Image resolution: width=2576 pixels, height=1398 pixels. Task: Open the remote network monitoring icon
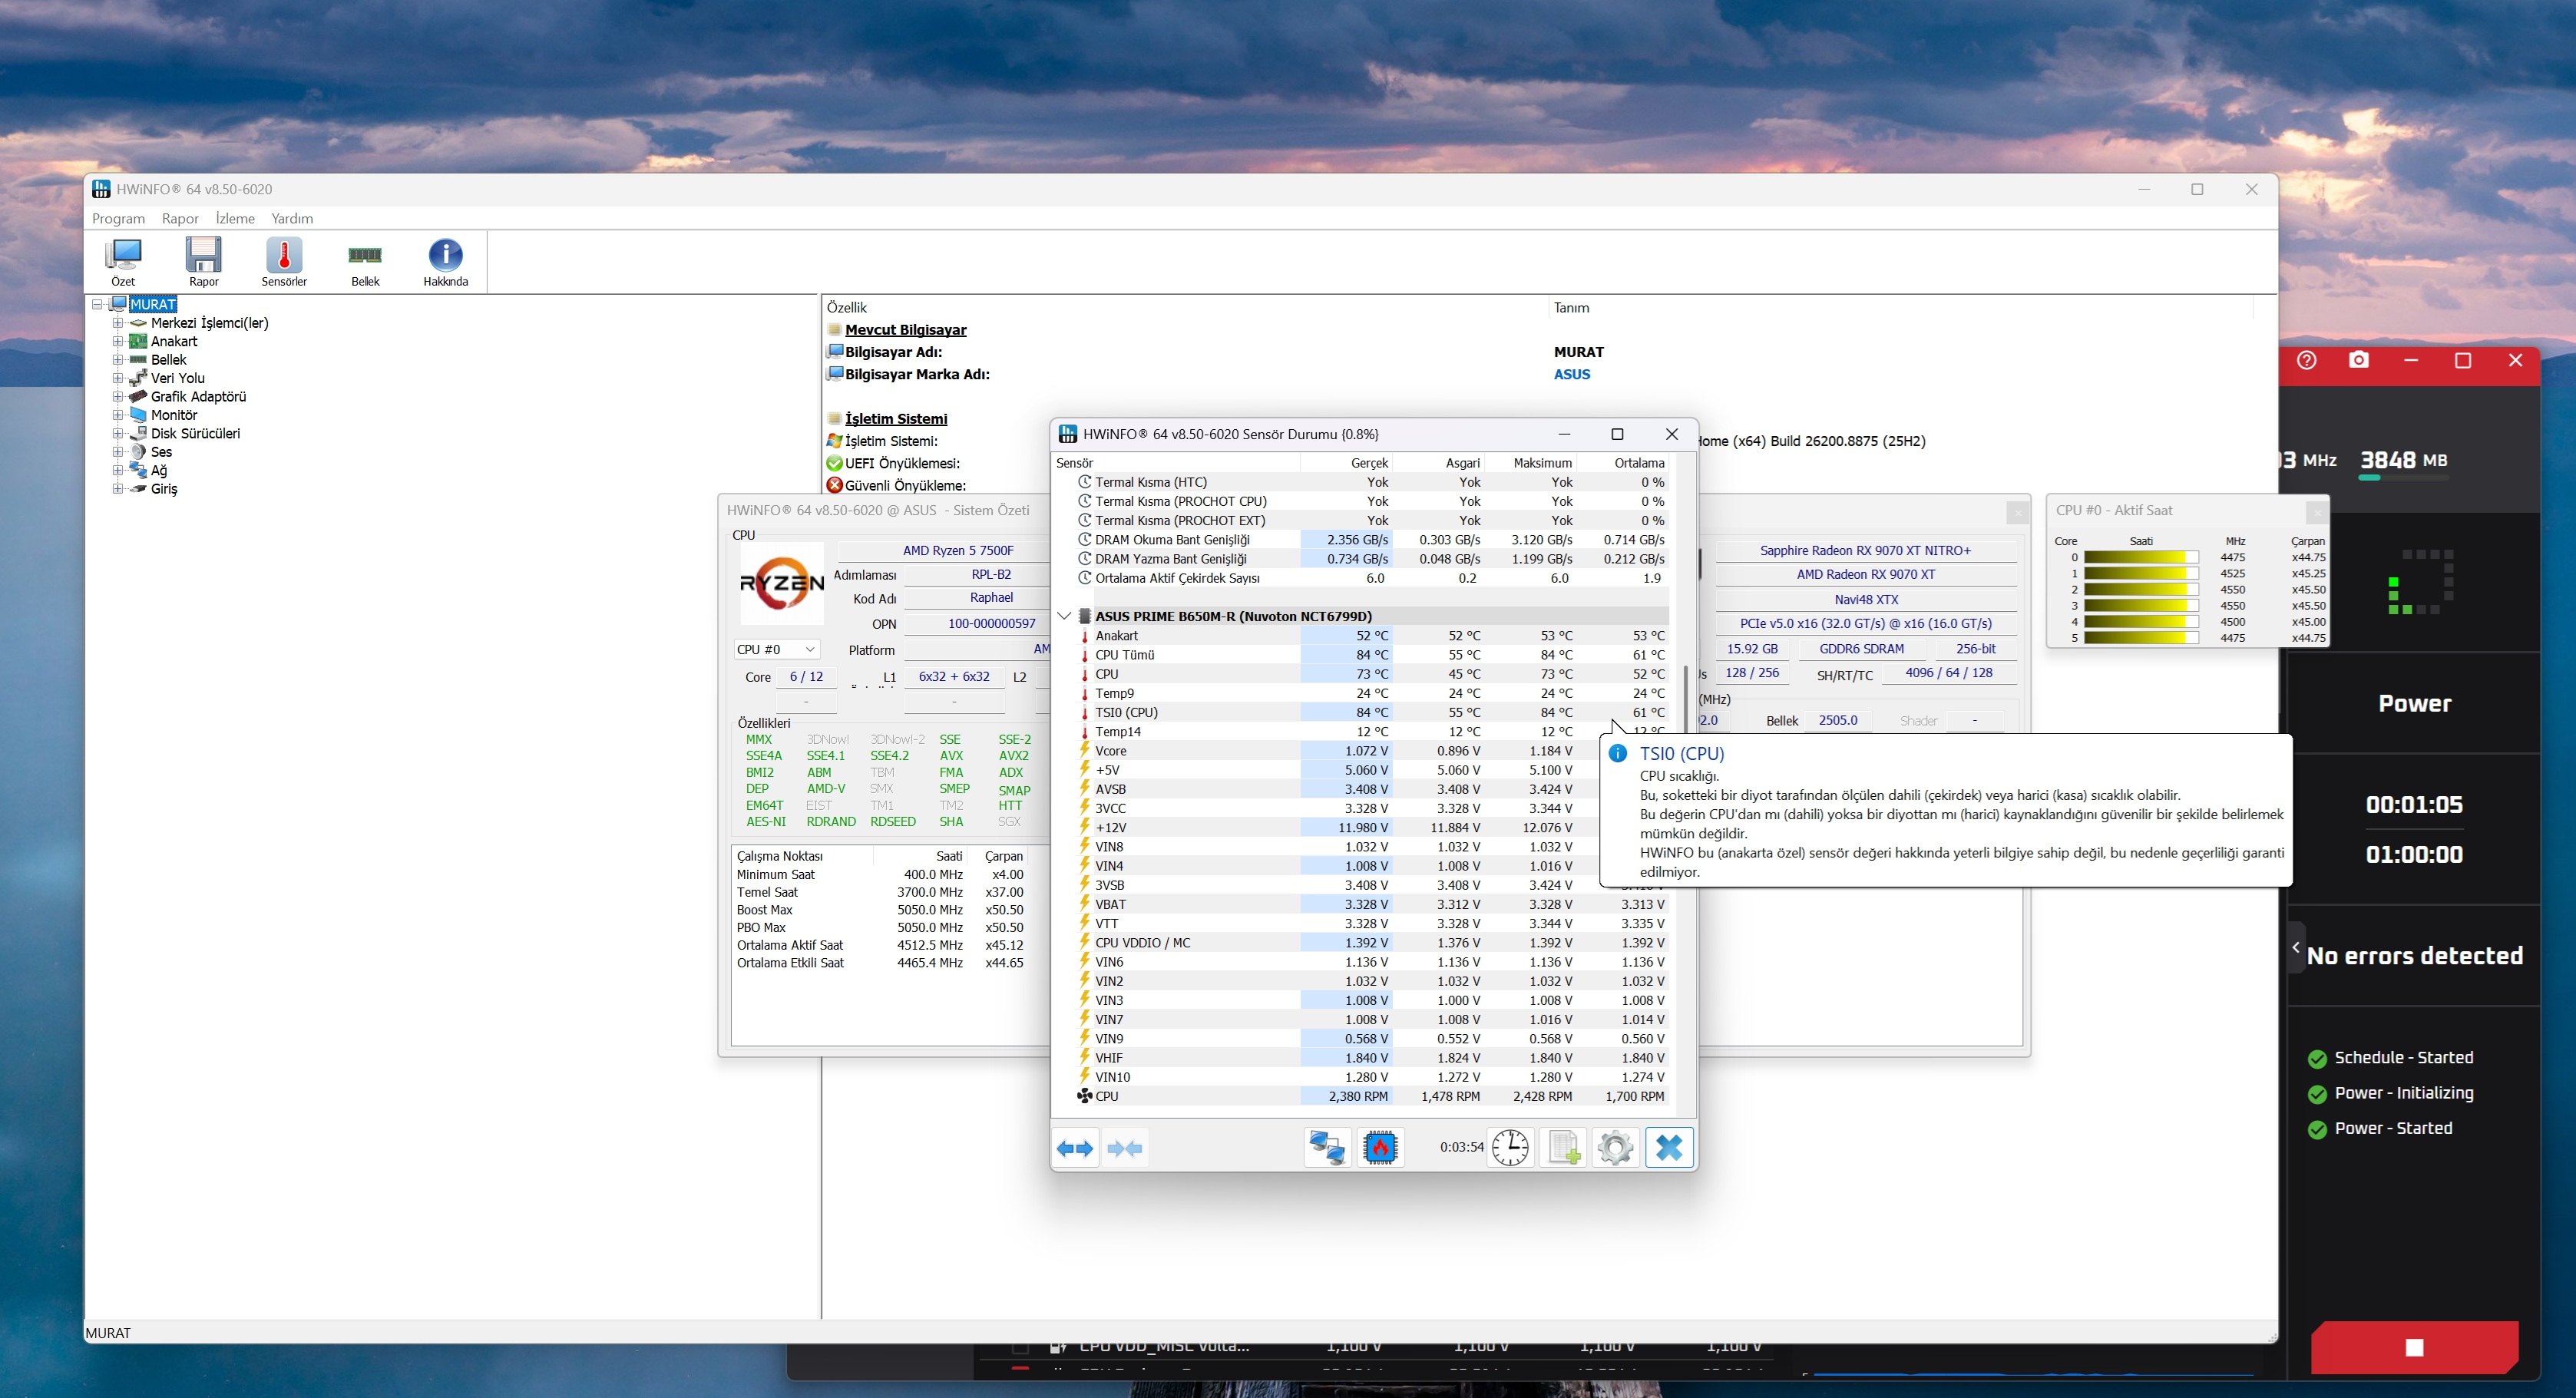tap(1327, 1148)
